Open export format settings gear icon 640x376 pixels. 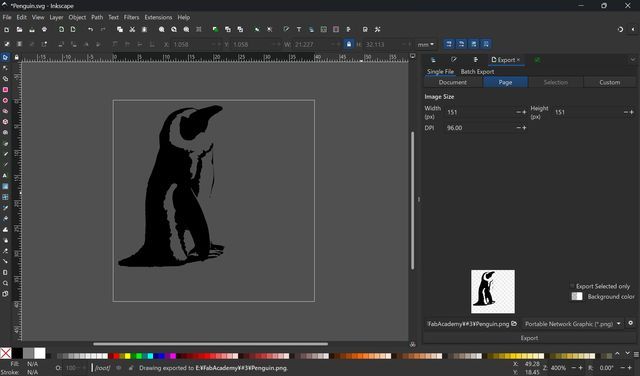click(631, 323)
